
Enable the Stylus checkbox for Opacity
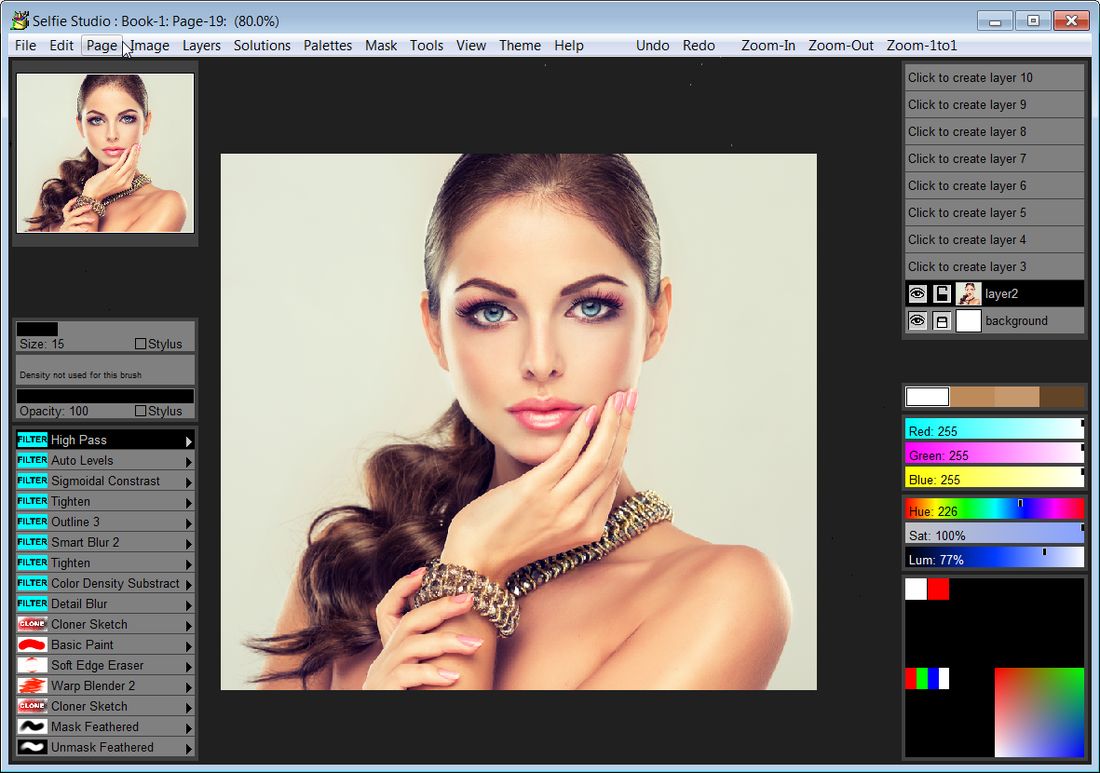pos(141,411)
